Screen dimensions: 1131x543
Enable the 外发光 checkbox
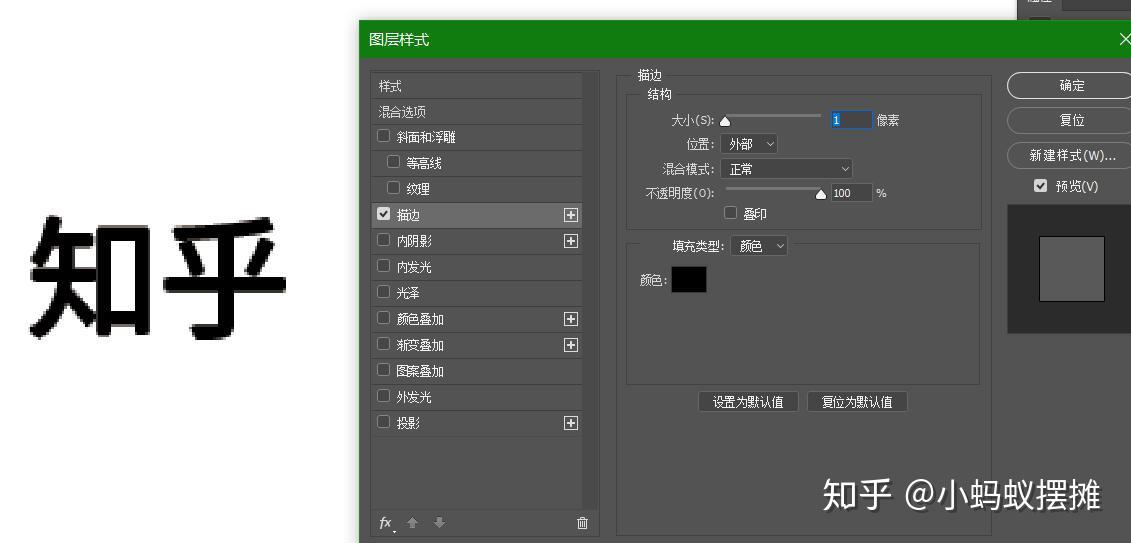(384, 396)
